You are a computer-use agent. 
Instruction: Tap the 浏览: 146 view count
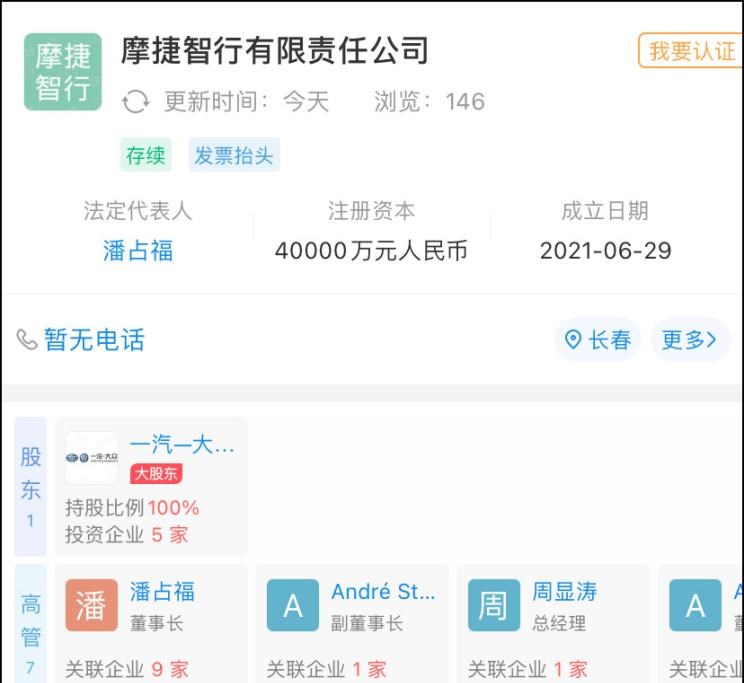429,102
